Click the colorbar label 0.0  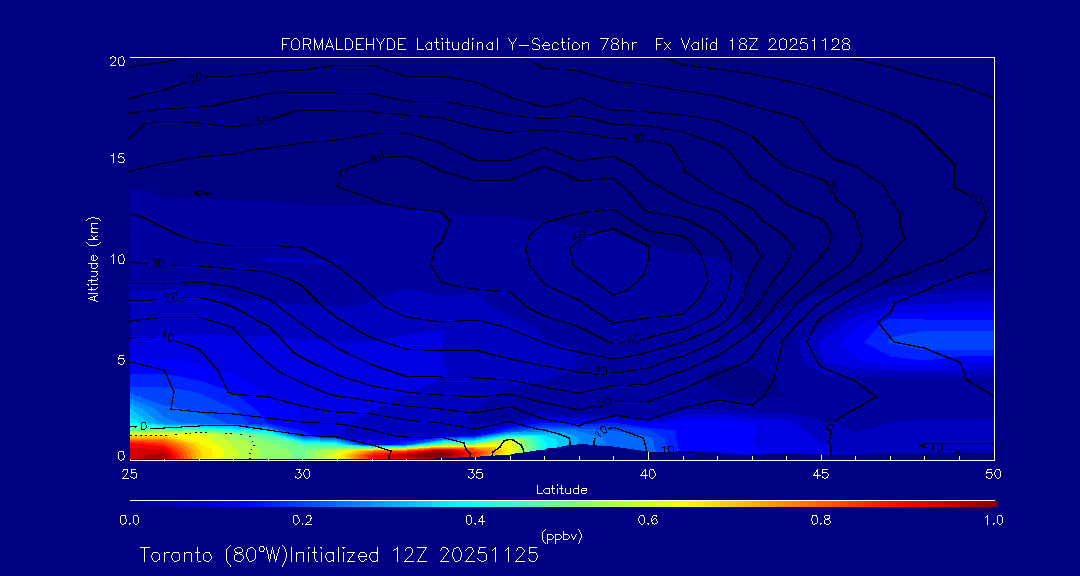click(x=129, y=521)
